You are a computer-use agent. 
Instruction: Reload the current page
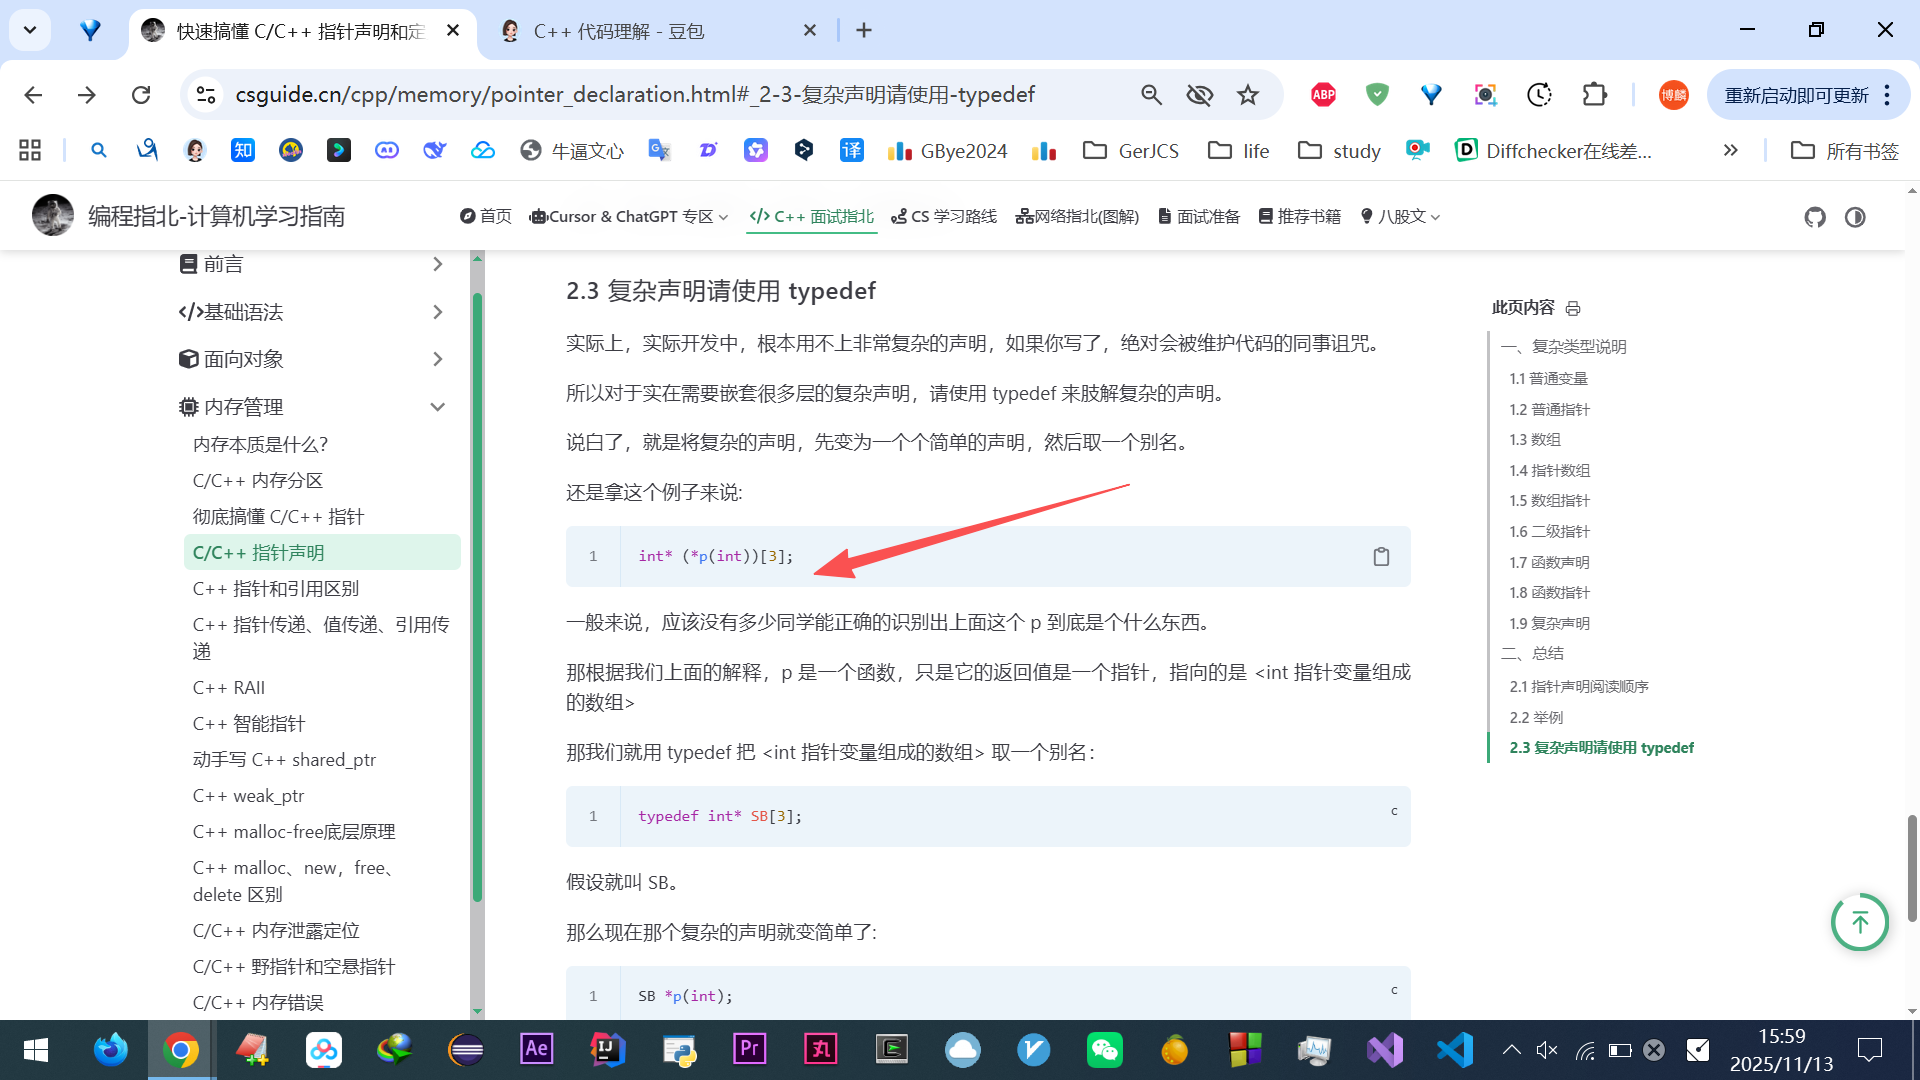(141, 95)
